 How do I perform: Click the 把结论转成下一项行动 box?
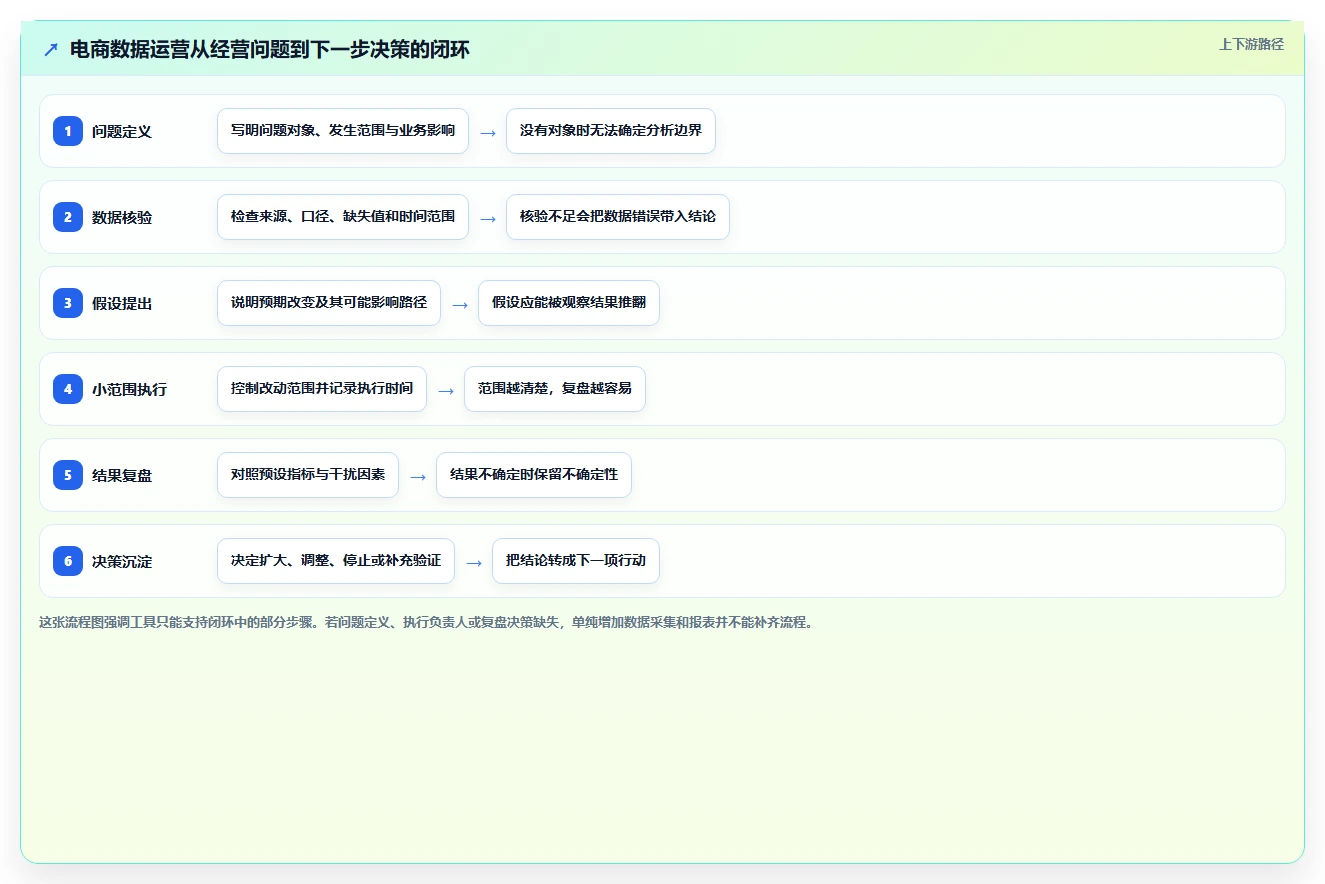pyautogui.click(x=576, y=561)
